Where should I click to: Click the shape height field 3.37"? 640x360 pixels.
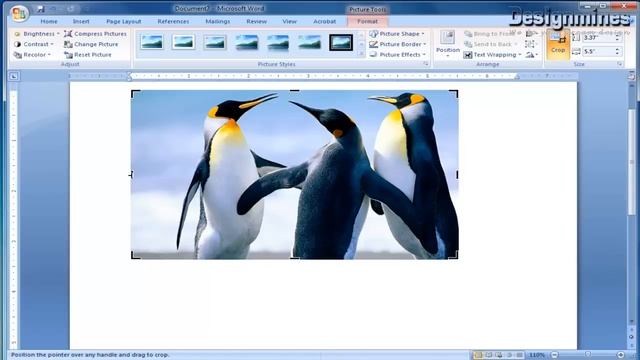(598, 38)
